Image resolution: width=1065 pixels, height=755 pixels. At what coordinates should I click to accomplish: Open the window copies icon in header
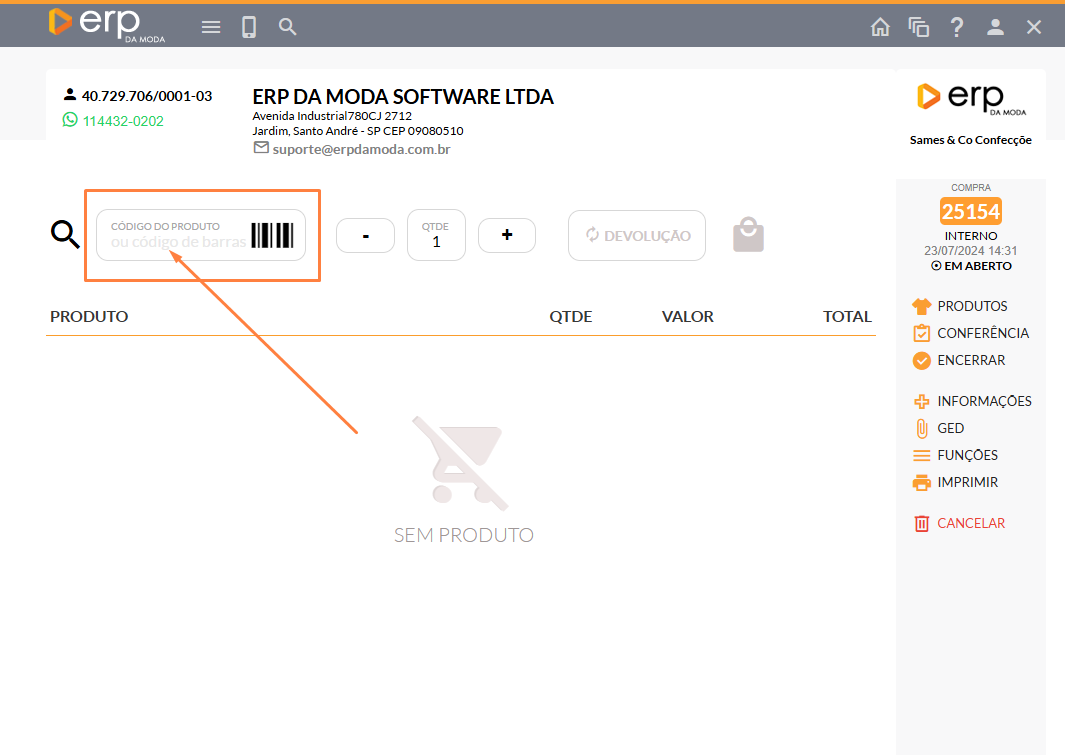pyautogui.click(x=918, y=27)
